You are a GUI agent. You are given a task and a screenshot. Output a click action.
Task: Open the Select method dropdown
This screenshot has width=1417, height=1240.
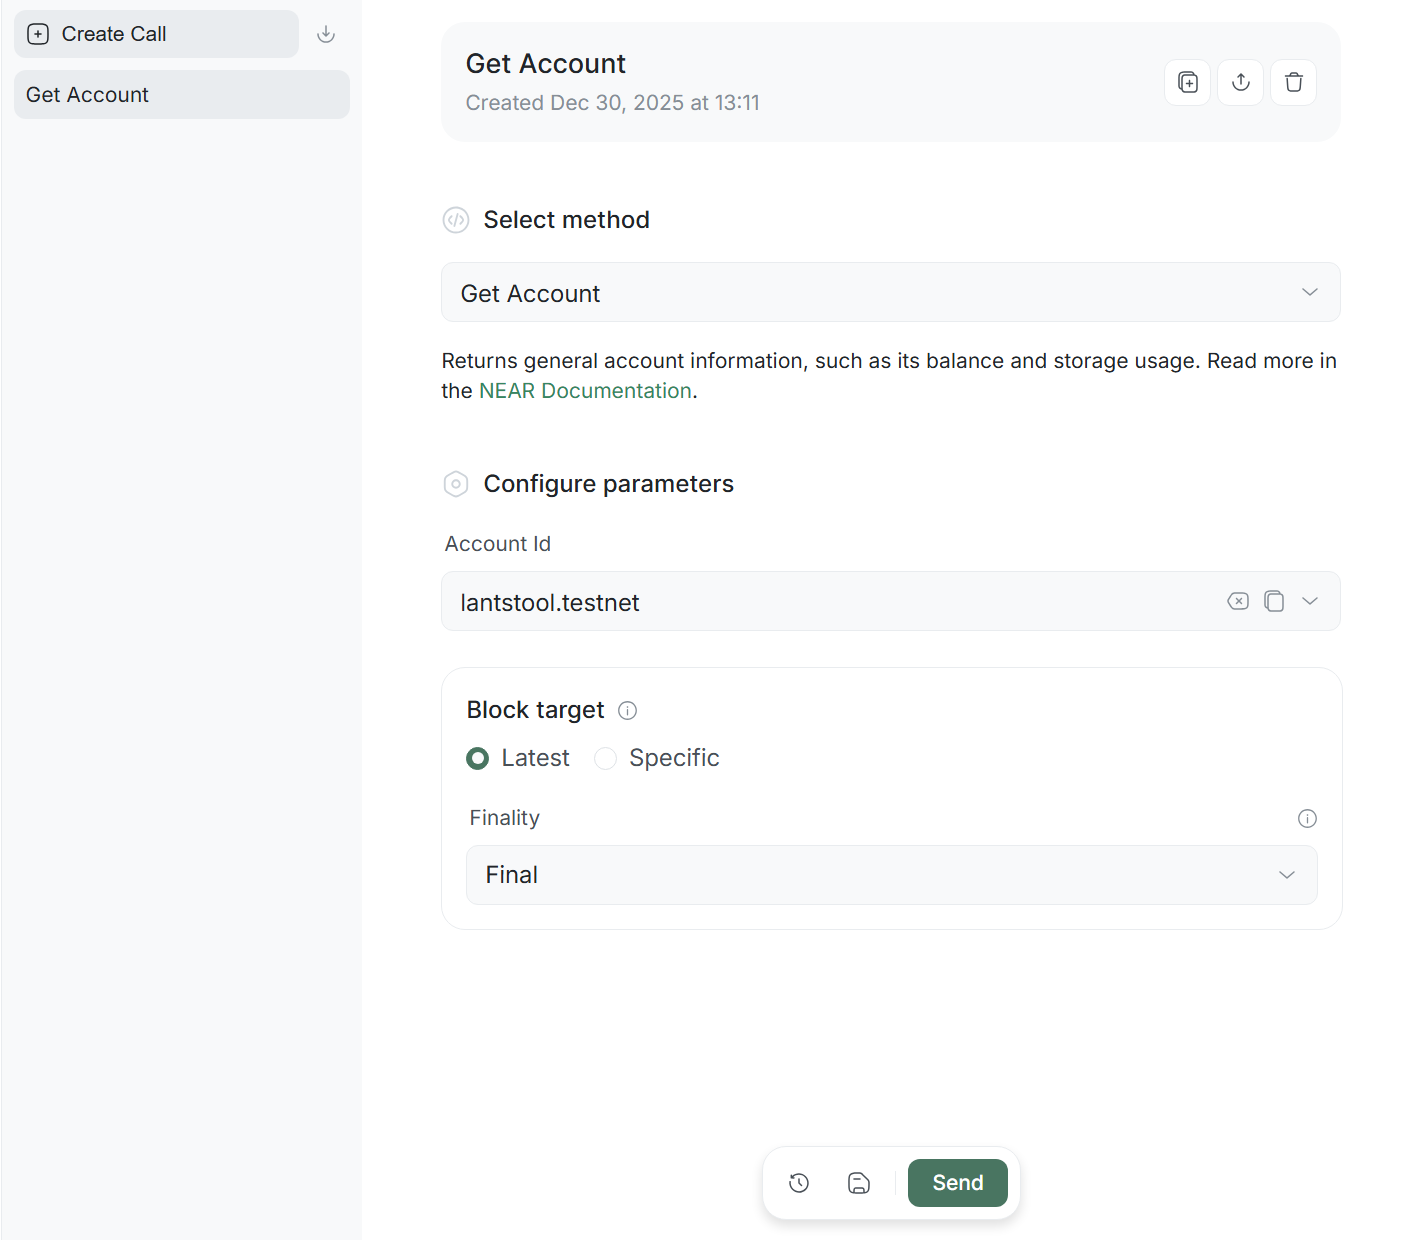(x=890, y=292)
